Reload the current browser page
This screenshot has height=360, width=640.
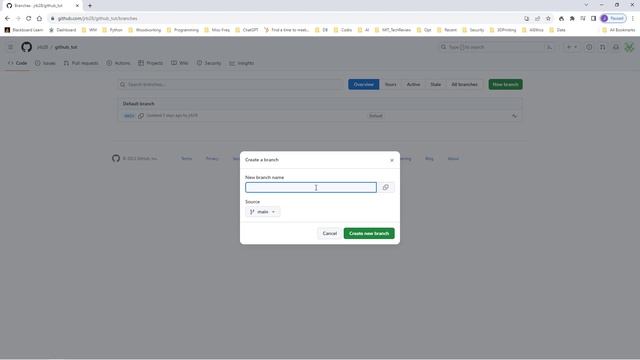[x=29, y=18]
